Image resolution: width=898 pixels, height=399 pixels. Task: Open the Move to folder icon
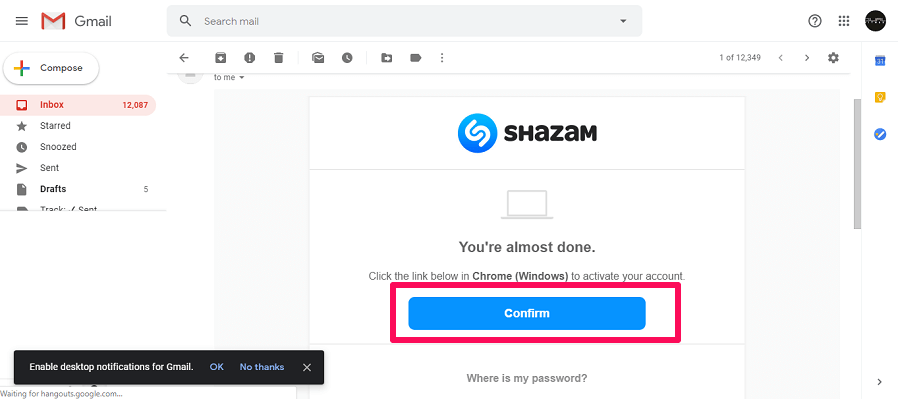pyautogui.click(x=387, y=58)
